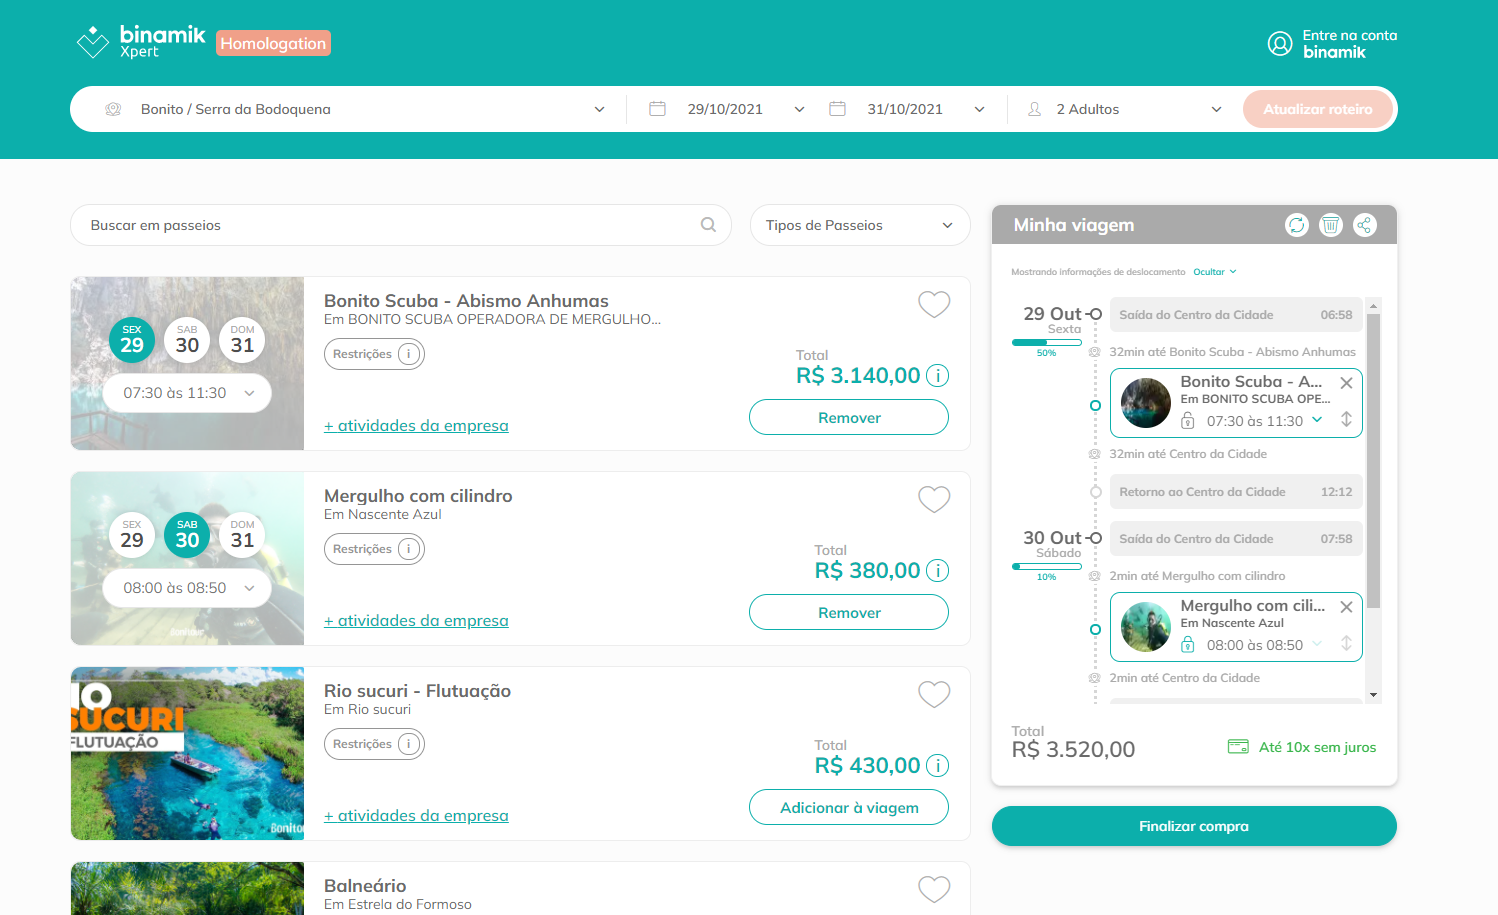Click reorder arrows on Mergulho com cilindro itinerary card
This screenshot has height=915, width=1498.
click(x=1346, y=644)
